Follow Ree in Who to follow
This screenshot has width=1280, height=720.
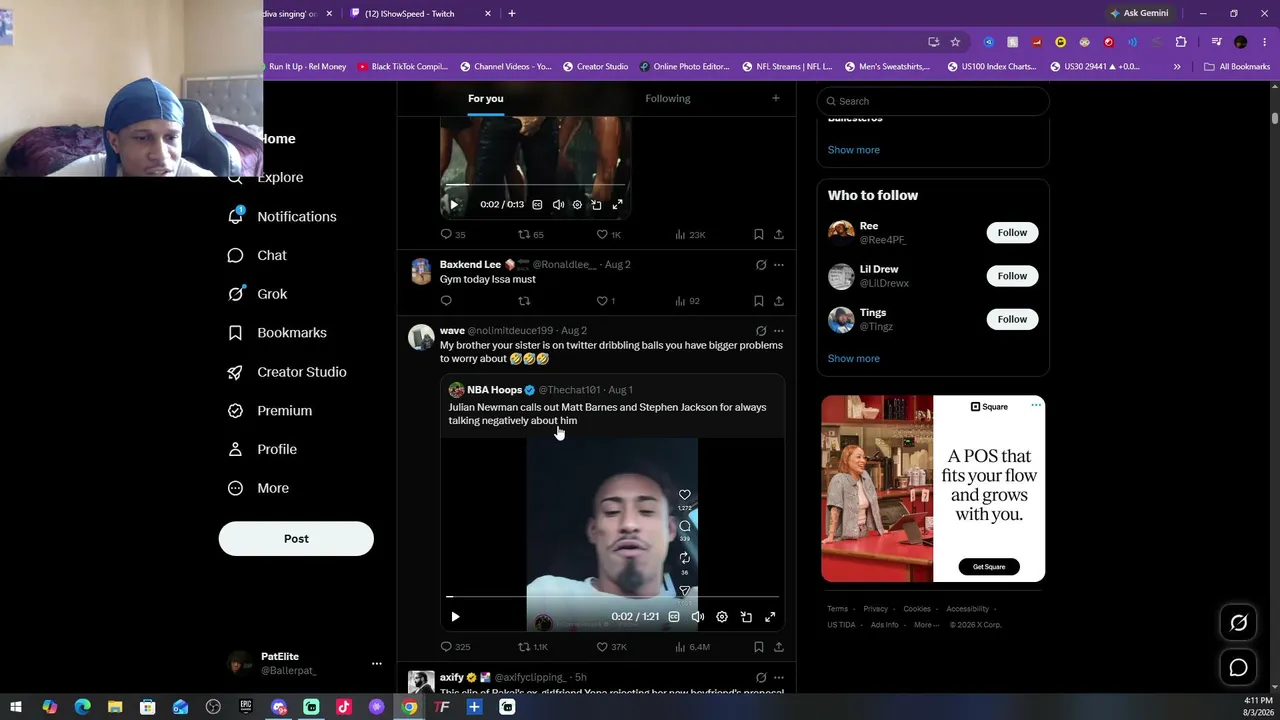pos(1012,233)
